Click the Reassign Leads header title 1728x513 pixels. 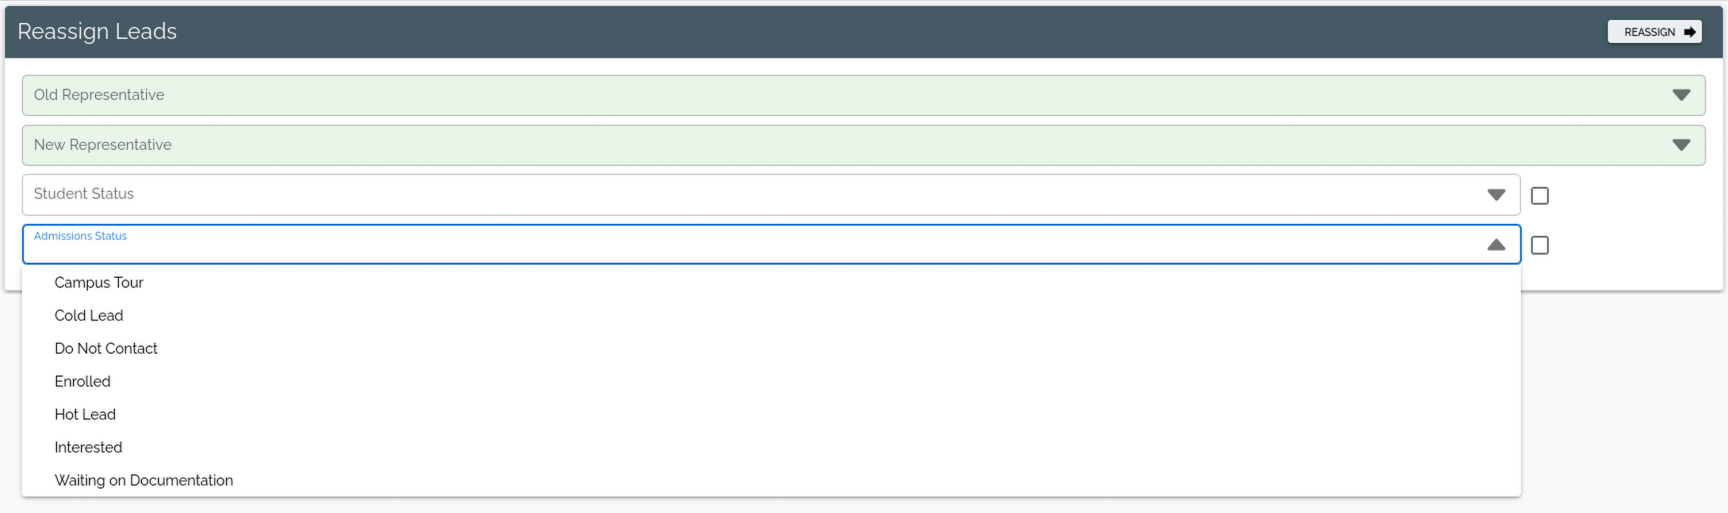tap(97, 32)
